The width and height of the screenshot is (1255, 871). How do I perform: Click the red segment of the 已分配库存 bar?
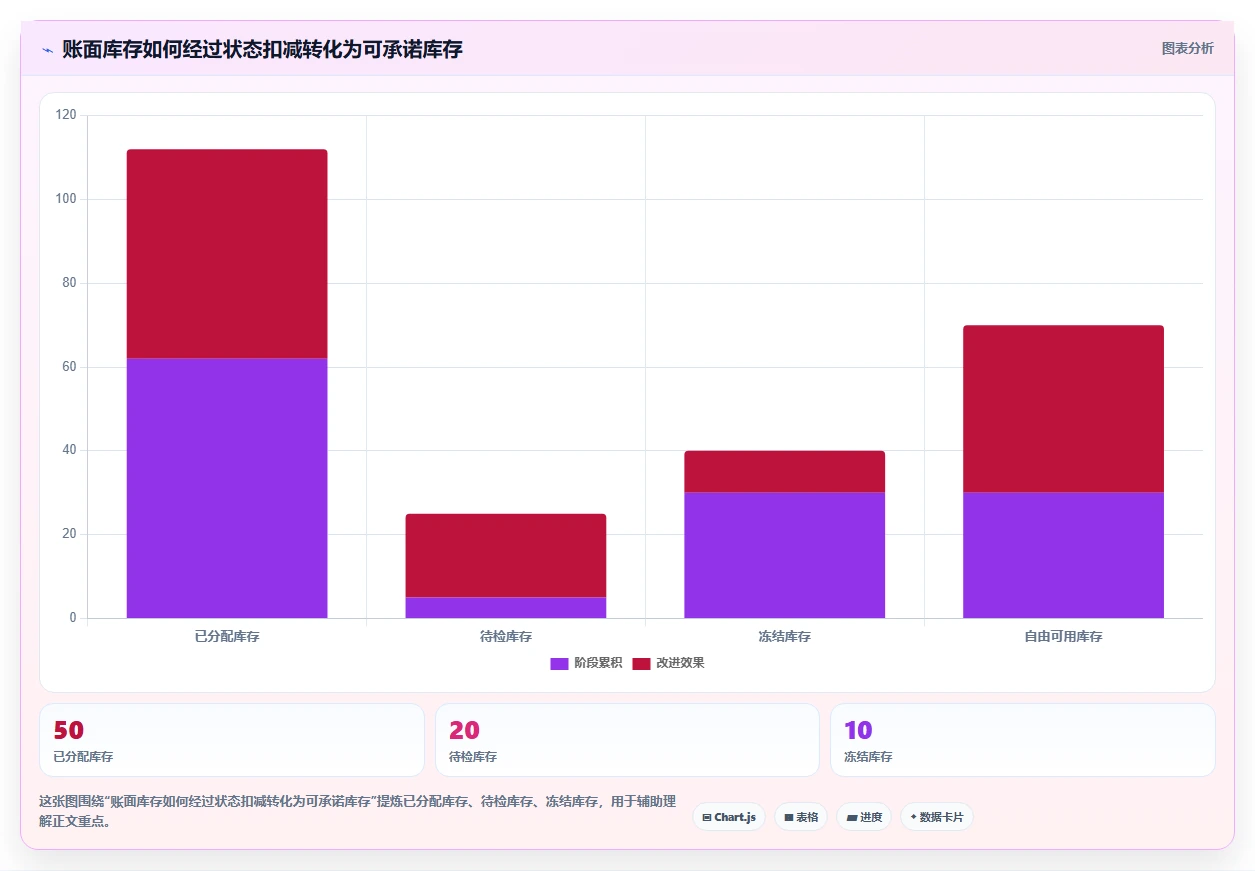pyautogui.click(x=227, y=254)
